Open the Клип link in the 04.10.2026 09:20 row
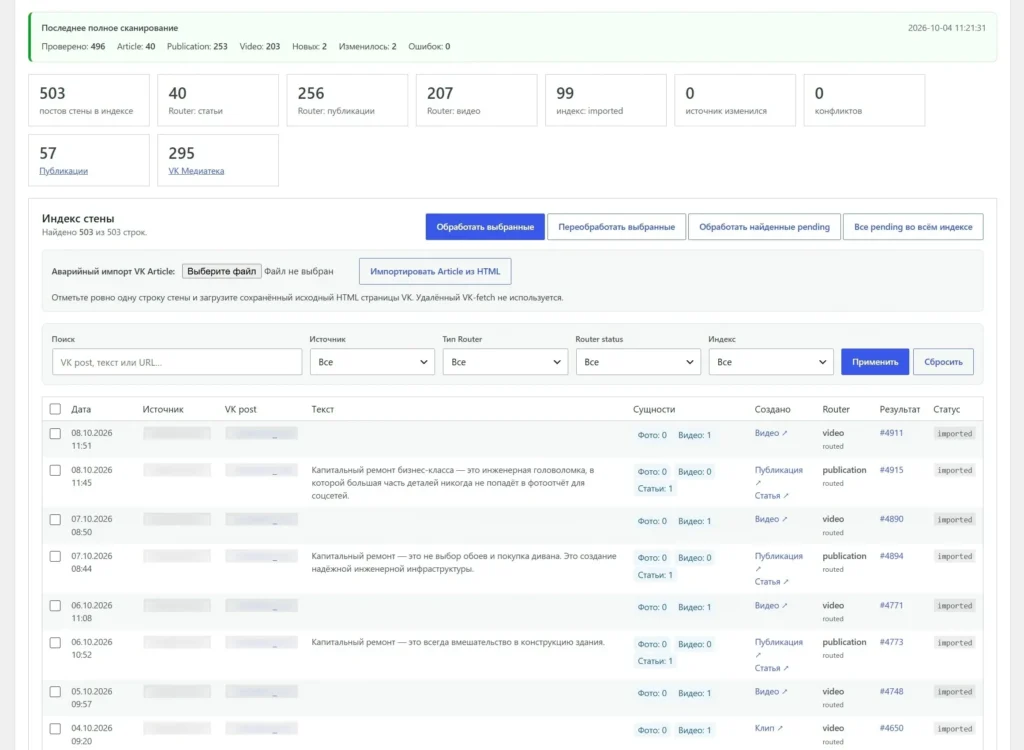The height and width of the screenshot is (750, 1024). point(769,728)
